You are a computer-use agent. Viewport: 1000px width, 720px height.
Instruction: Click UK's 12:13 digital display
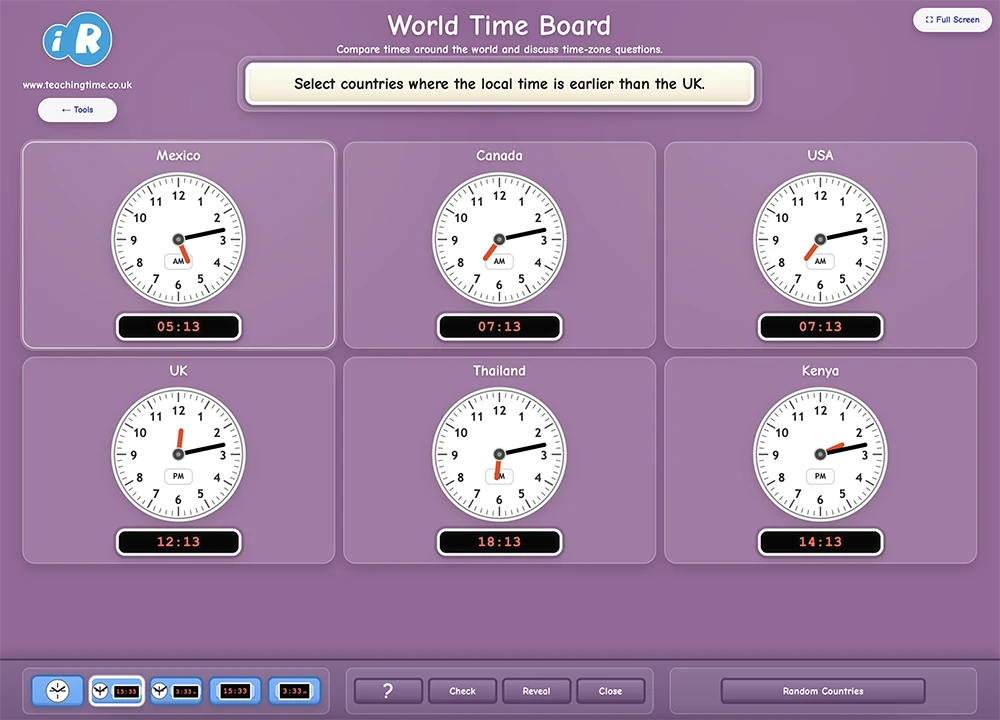click(179, 541)
